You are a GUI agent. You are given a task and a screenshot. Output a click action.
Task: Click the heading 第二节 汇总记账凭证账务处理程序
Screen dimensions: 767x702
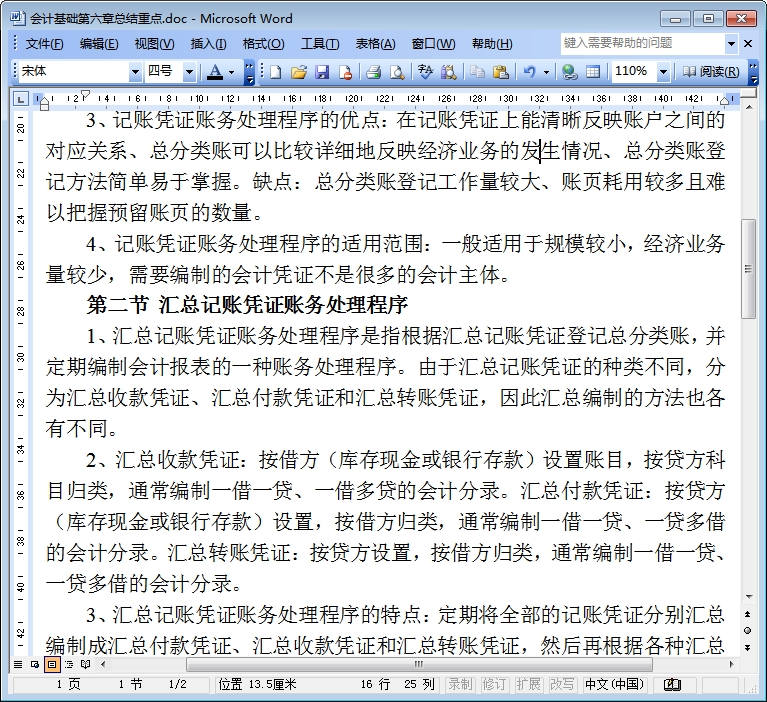point(247,305)
